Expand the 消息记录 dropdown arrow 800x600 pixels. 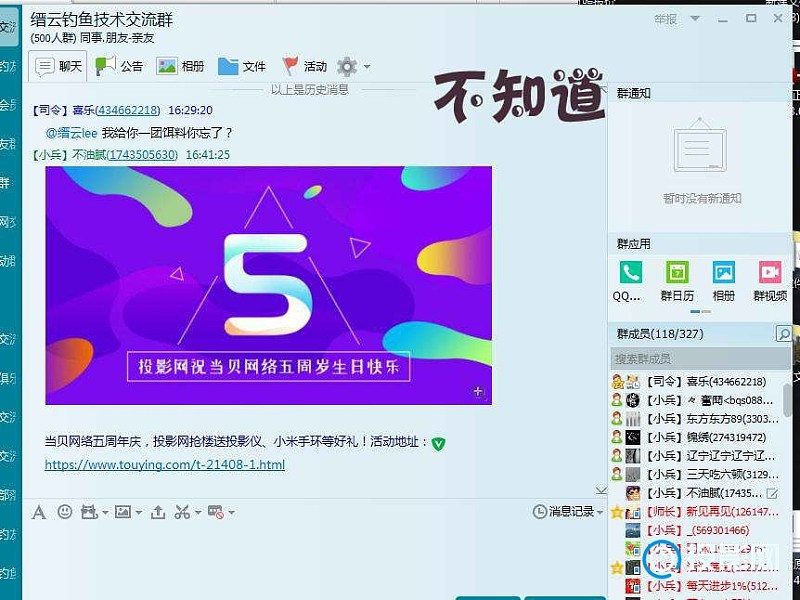[600, 512]
